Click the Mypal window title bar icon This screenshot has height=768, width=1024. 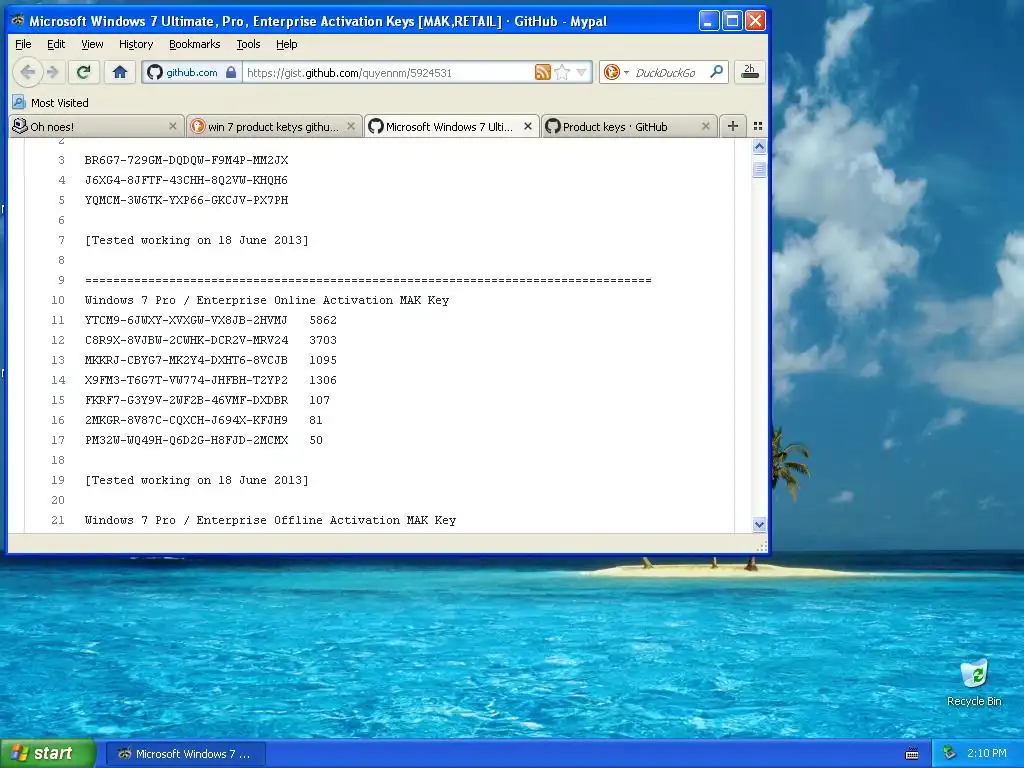[x=18, y=21]
